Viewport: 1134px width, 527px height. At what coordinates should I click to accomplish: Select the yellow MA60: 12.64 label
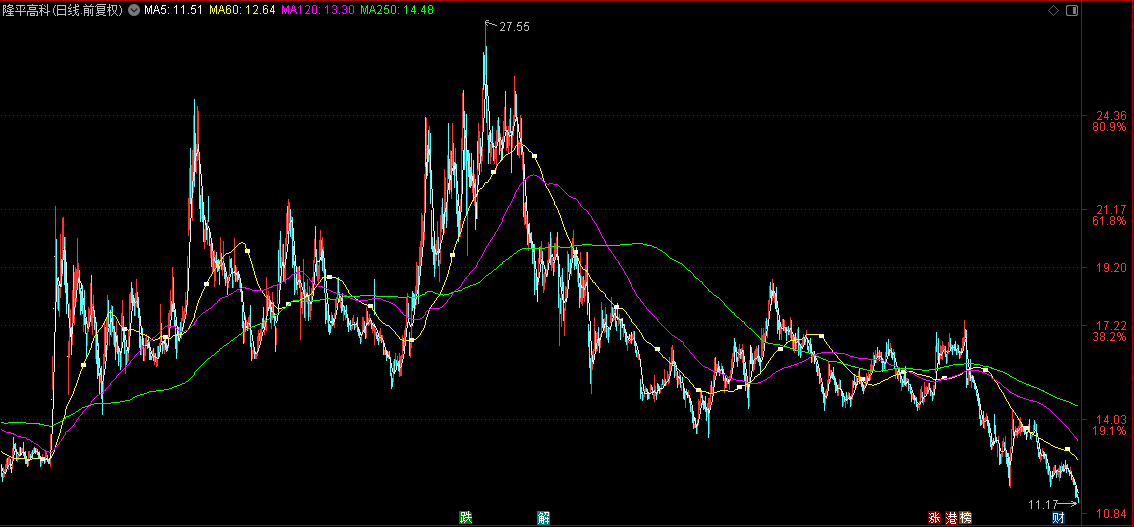242,10
